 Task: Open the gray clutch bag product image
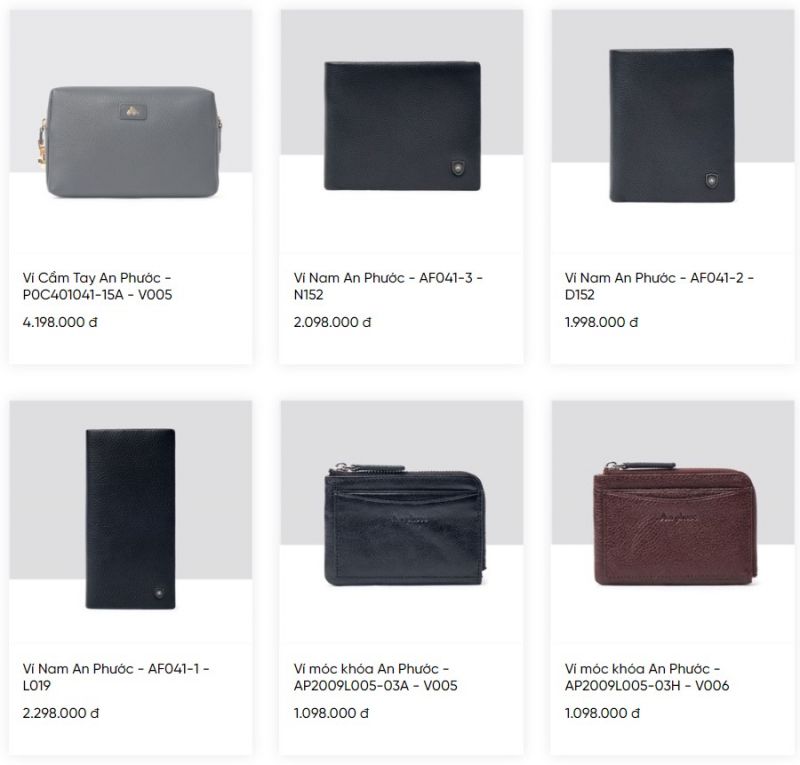131,132
